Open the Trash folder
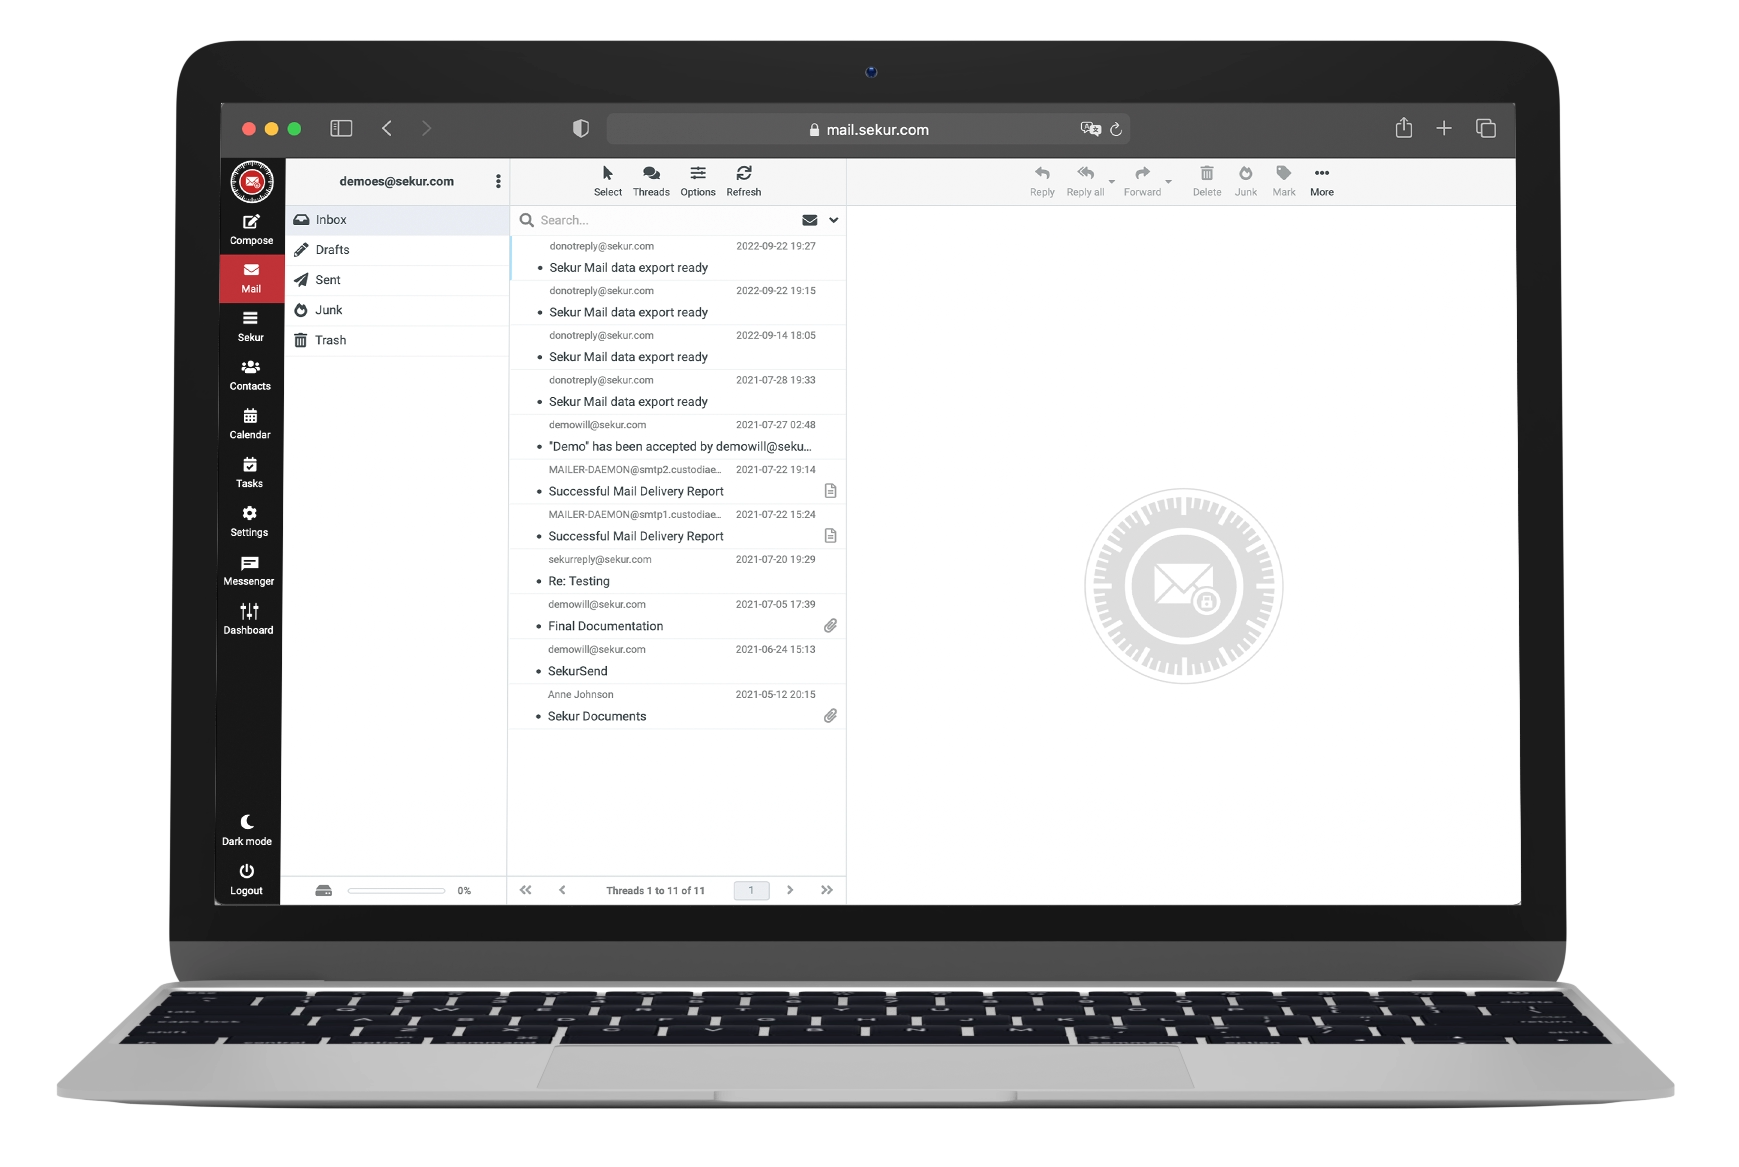 398,340
